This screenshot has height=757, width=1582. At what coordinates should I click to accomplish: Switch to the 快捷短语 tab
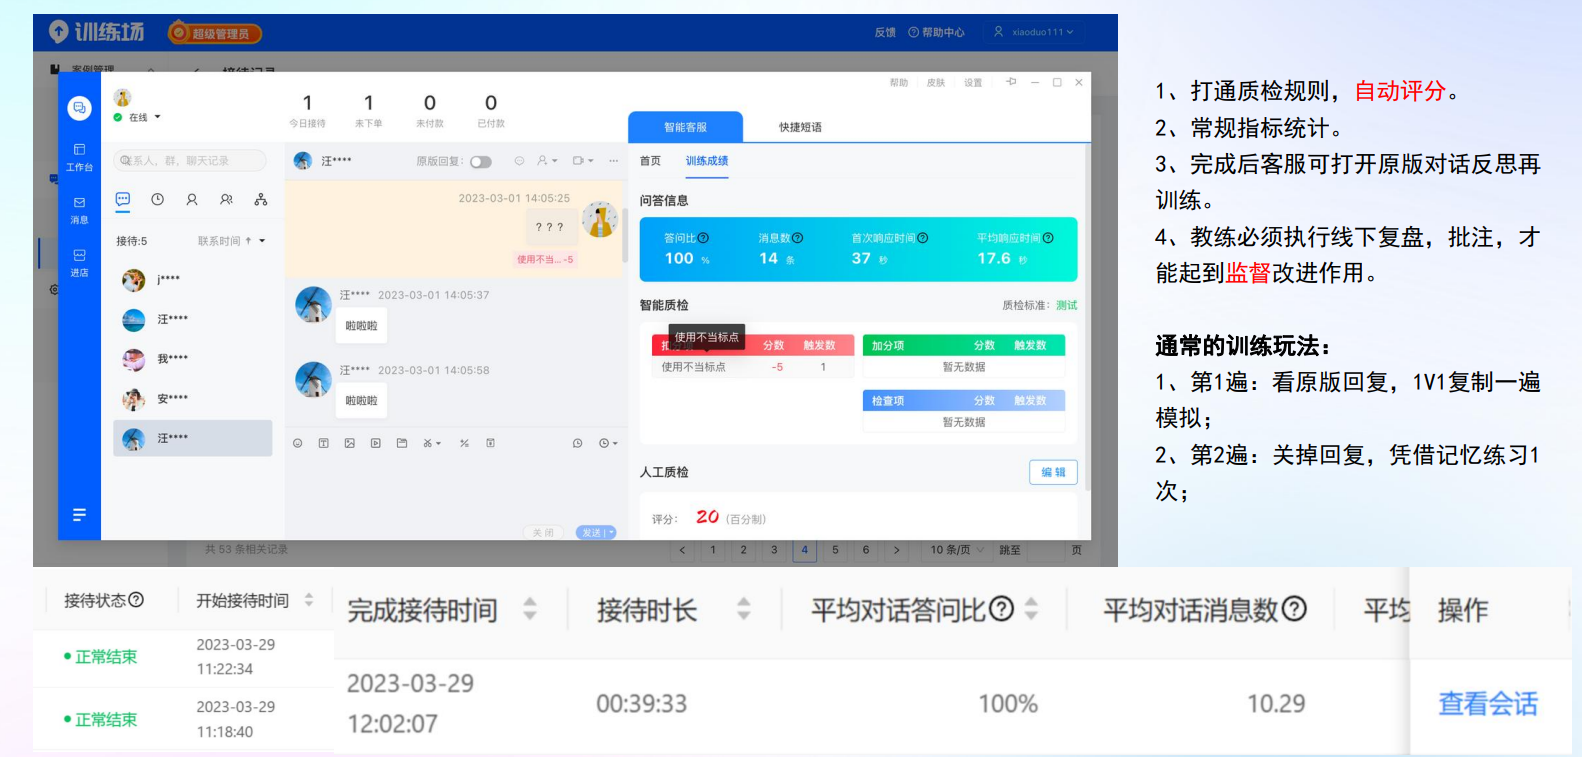point(800,127)
